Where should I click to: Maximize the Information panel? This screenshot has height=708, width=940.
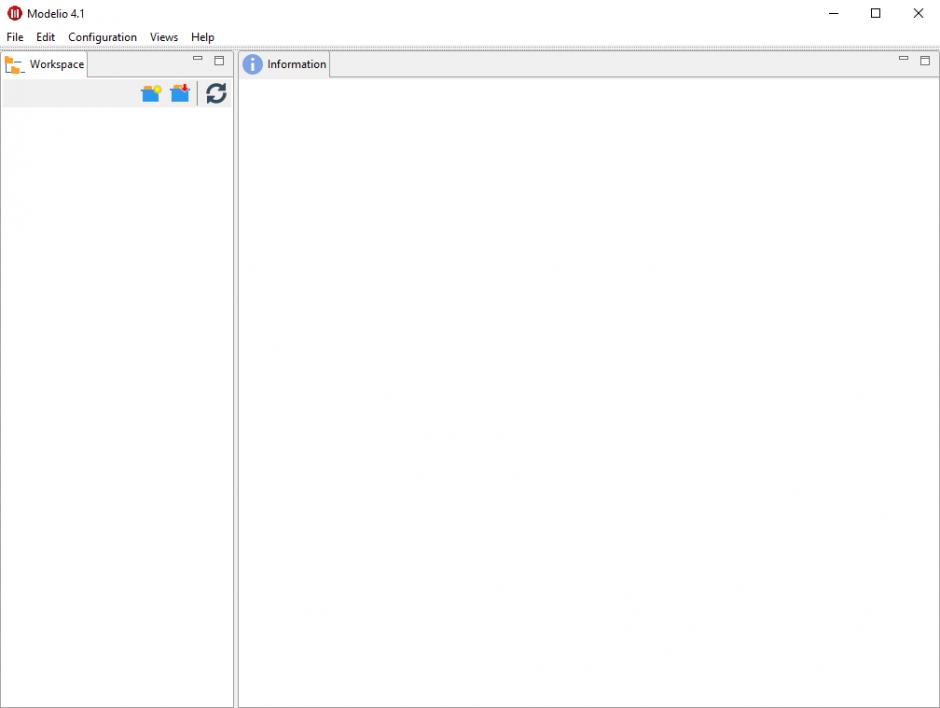point(925,60)
